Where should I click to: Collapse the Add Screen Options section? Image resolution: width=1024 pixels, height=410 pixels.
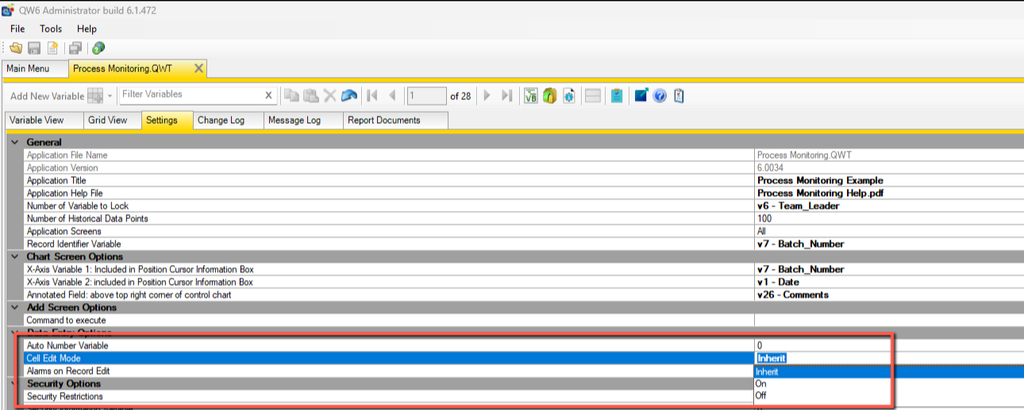(x=15, y=308)
